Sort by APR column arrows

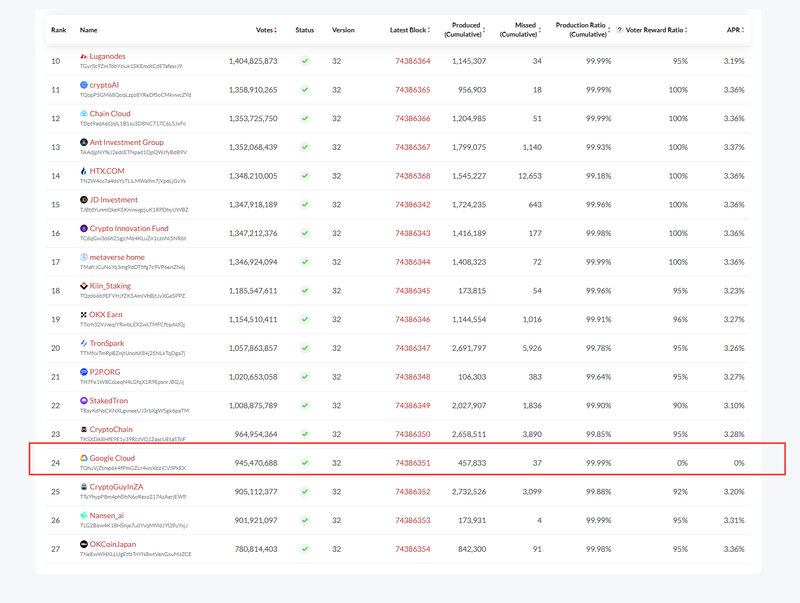pyautogui.click(x=742, y=30)
